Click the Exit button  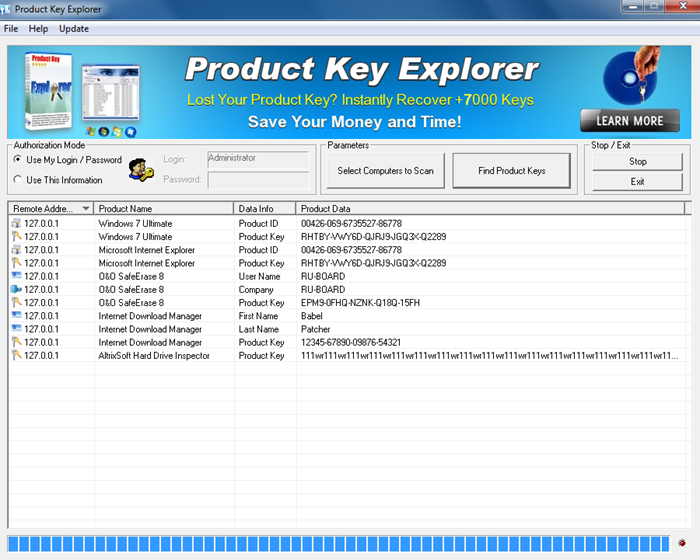coord(638,182)
